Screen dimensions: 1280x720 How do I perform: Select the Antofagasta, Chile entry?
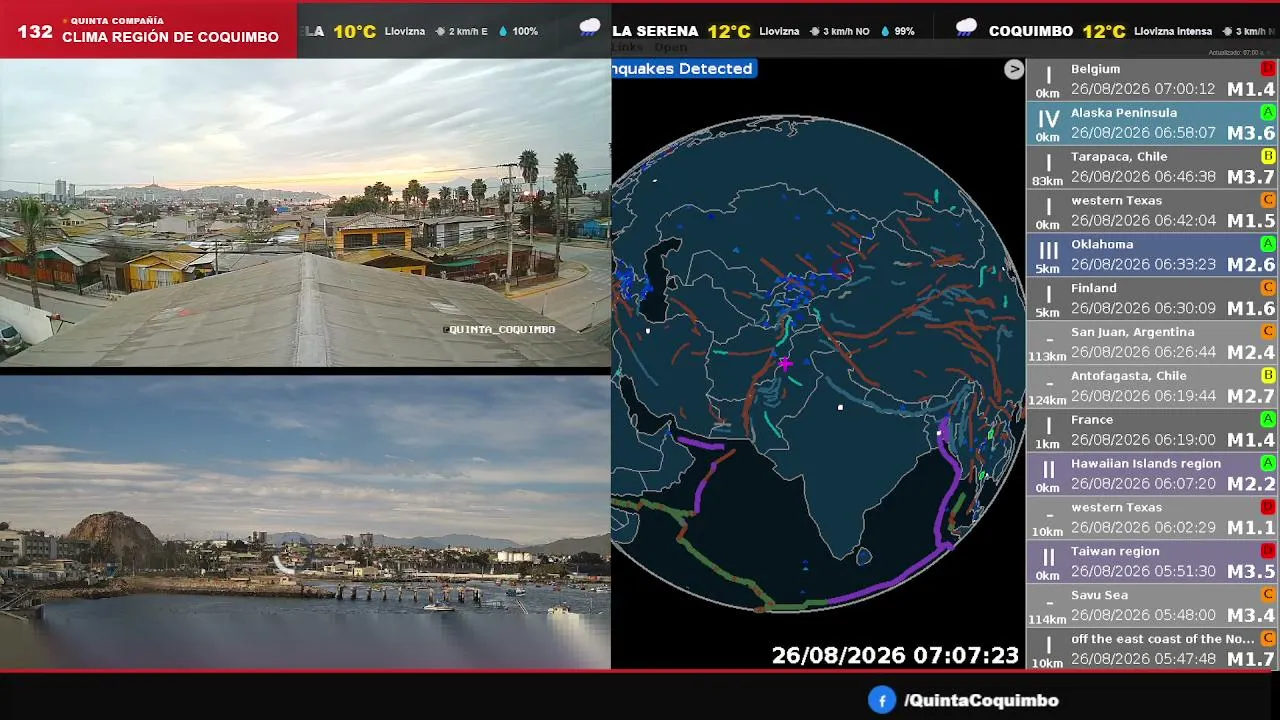1153,386
